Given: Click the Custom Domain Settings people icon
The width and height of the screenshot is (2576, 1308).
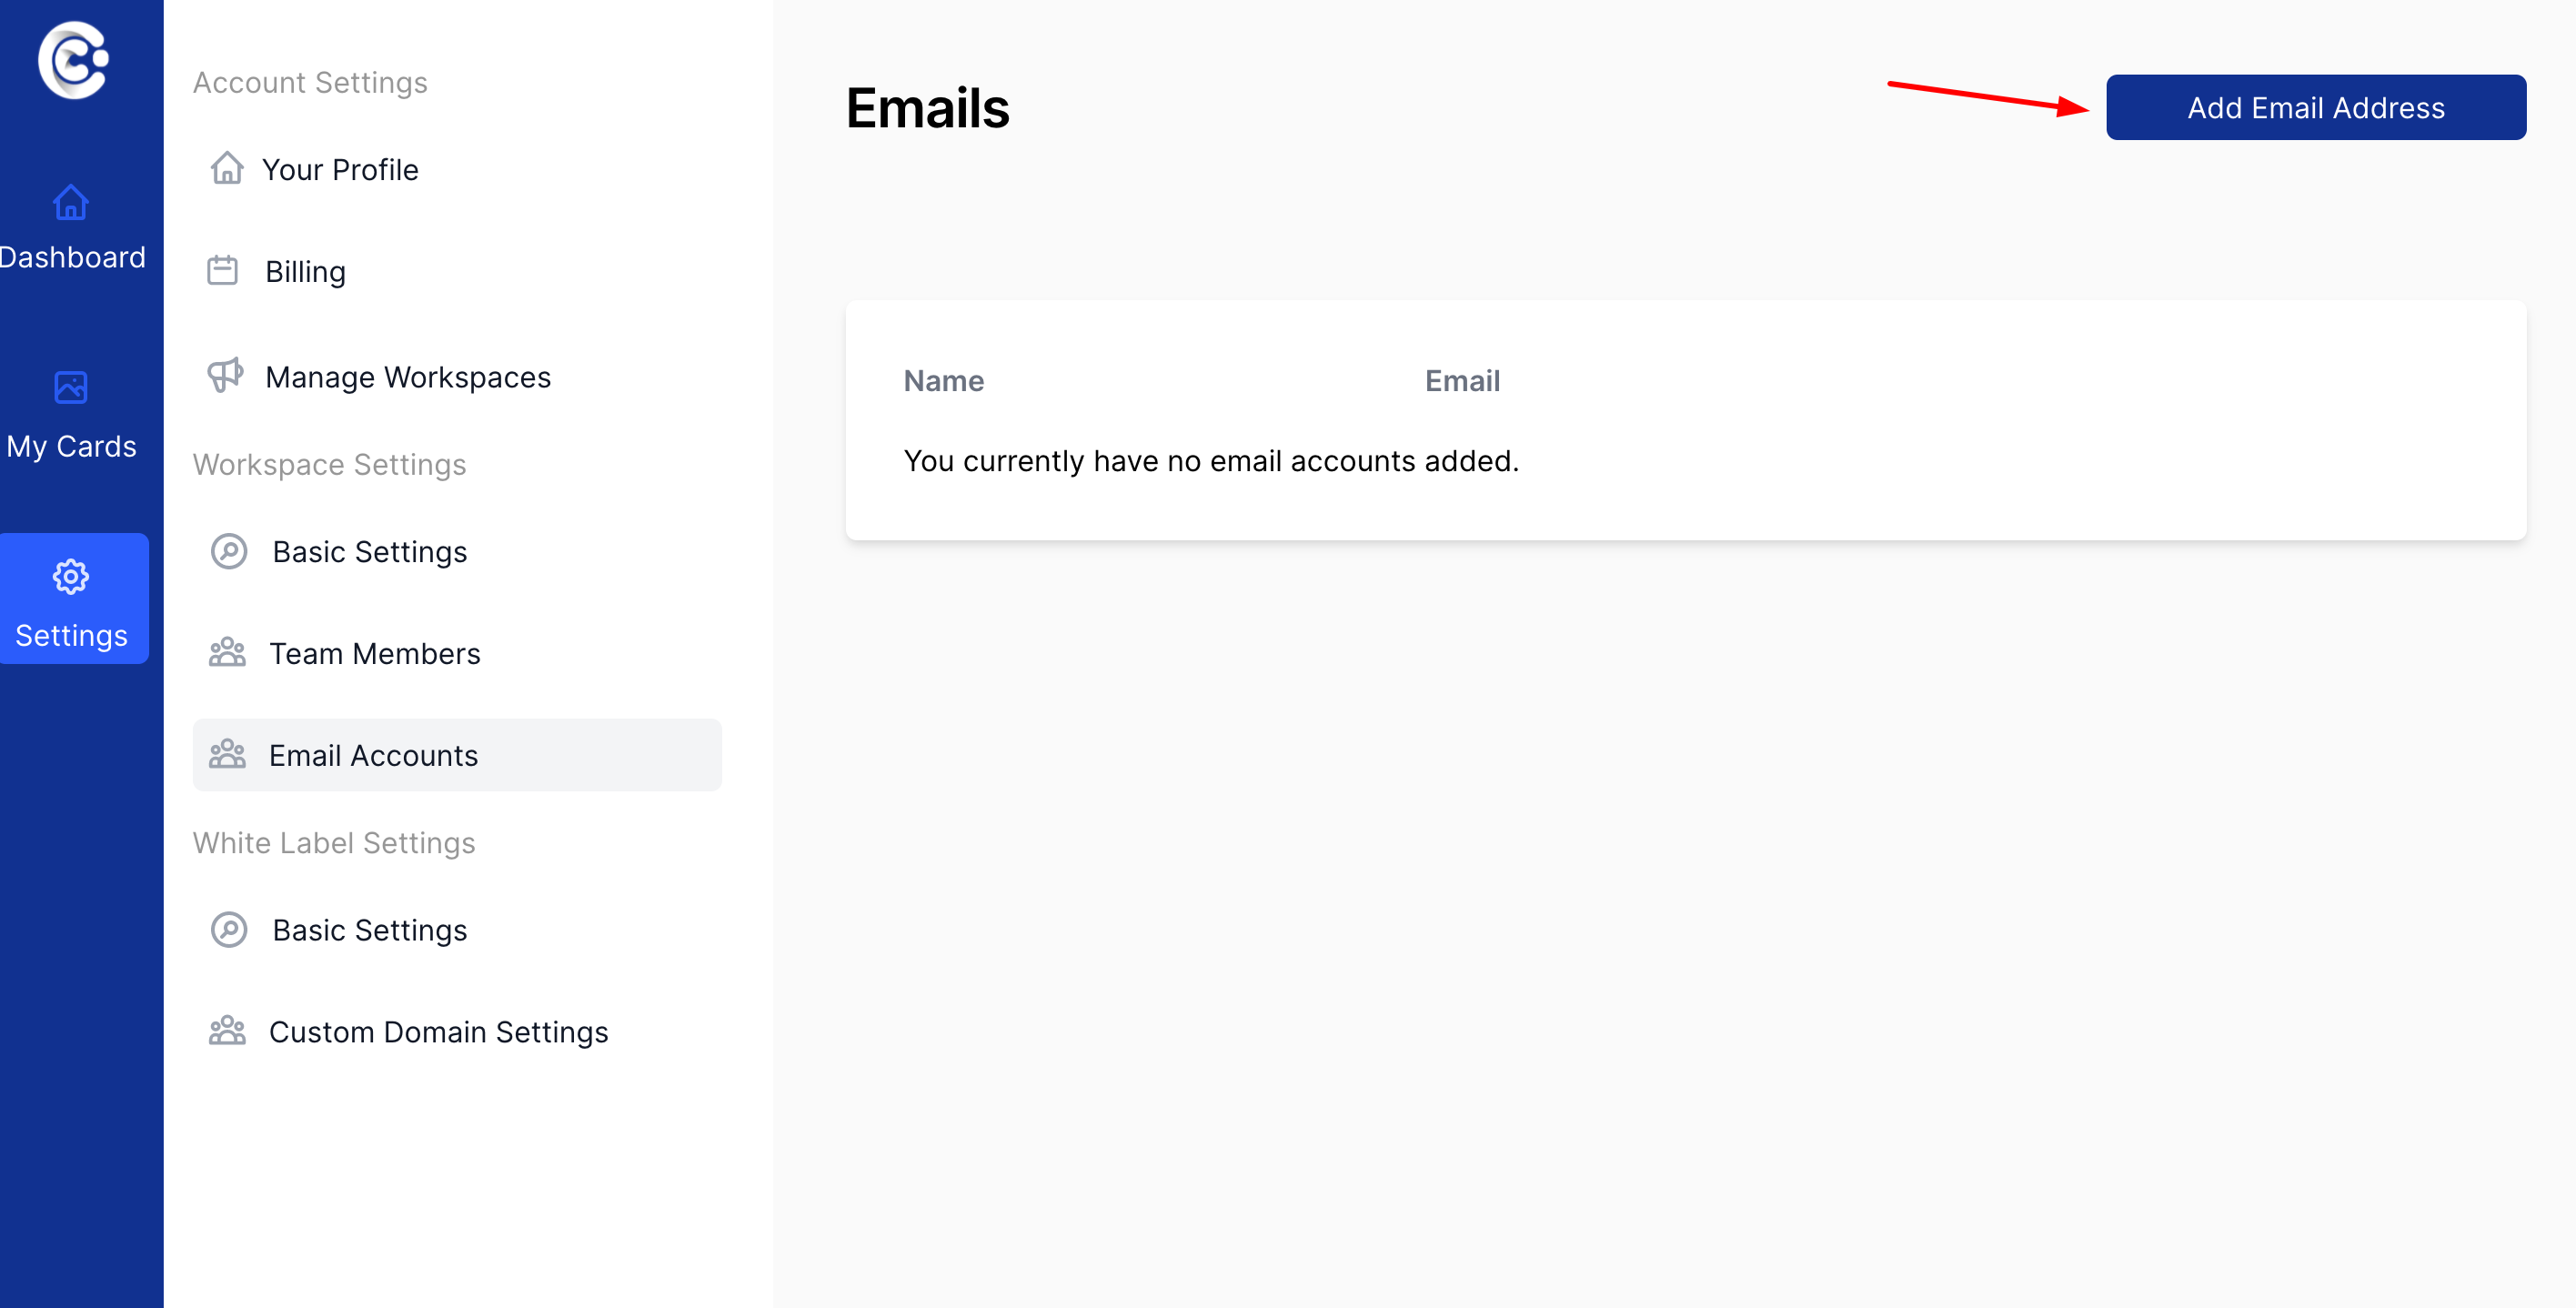Looking at the screenshot, I should point(228,1030).
